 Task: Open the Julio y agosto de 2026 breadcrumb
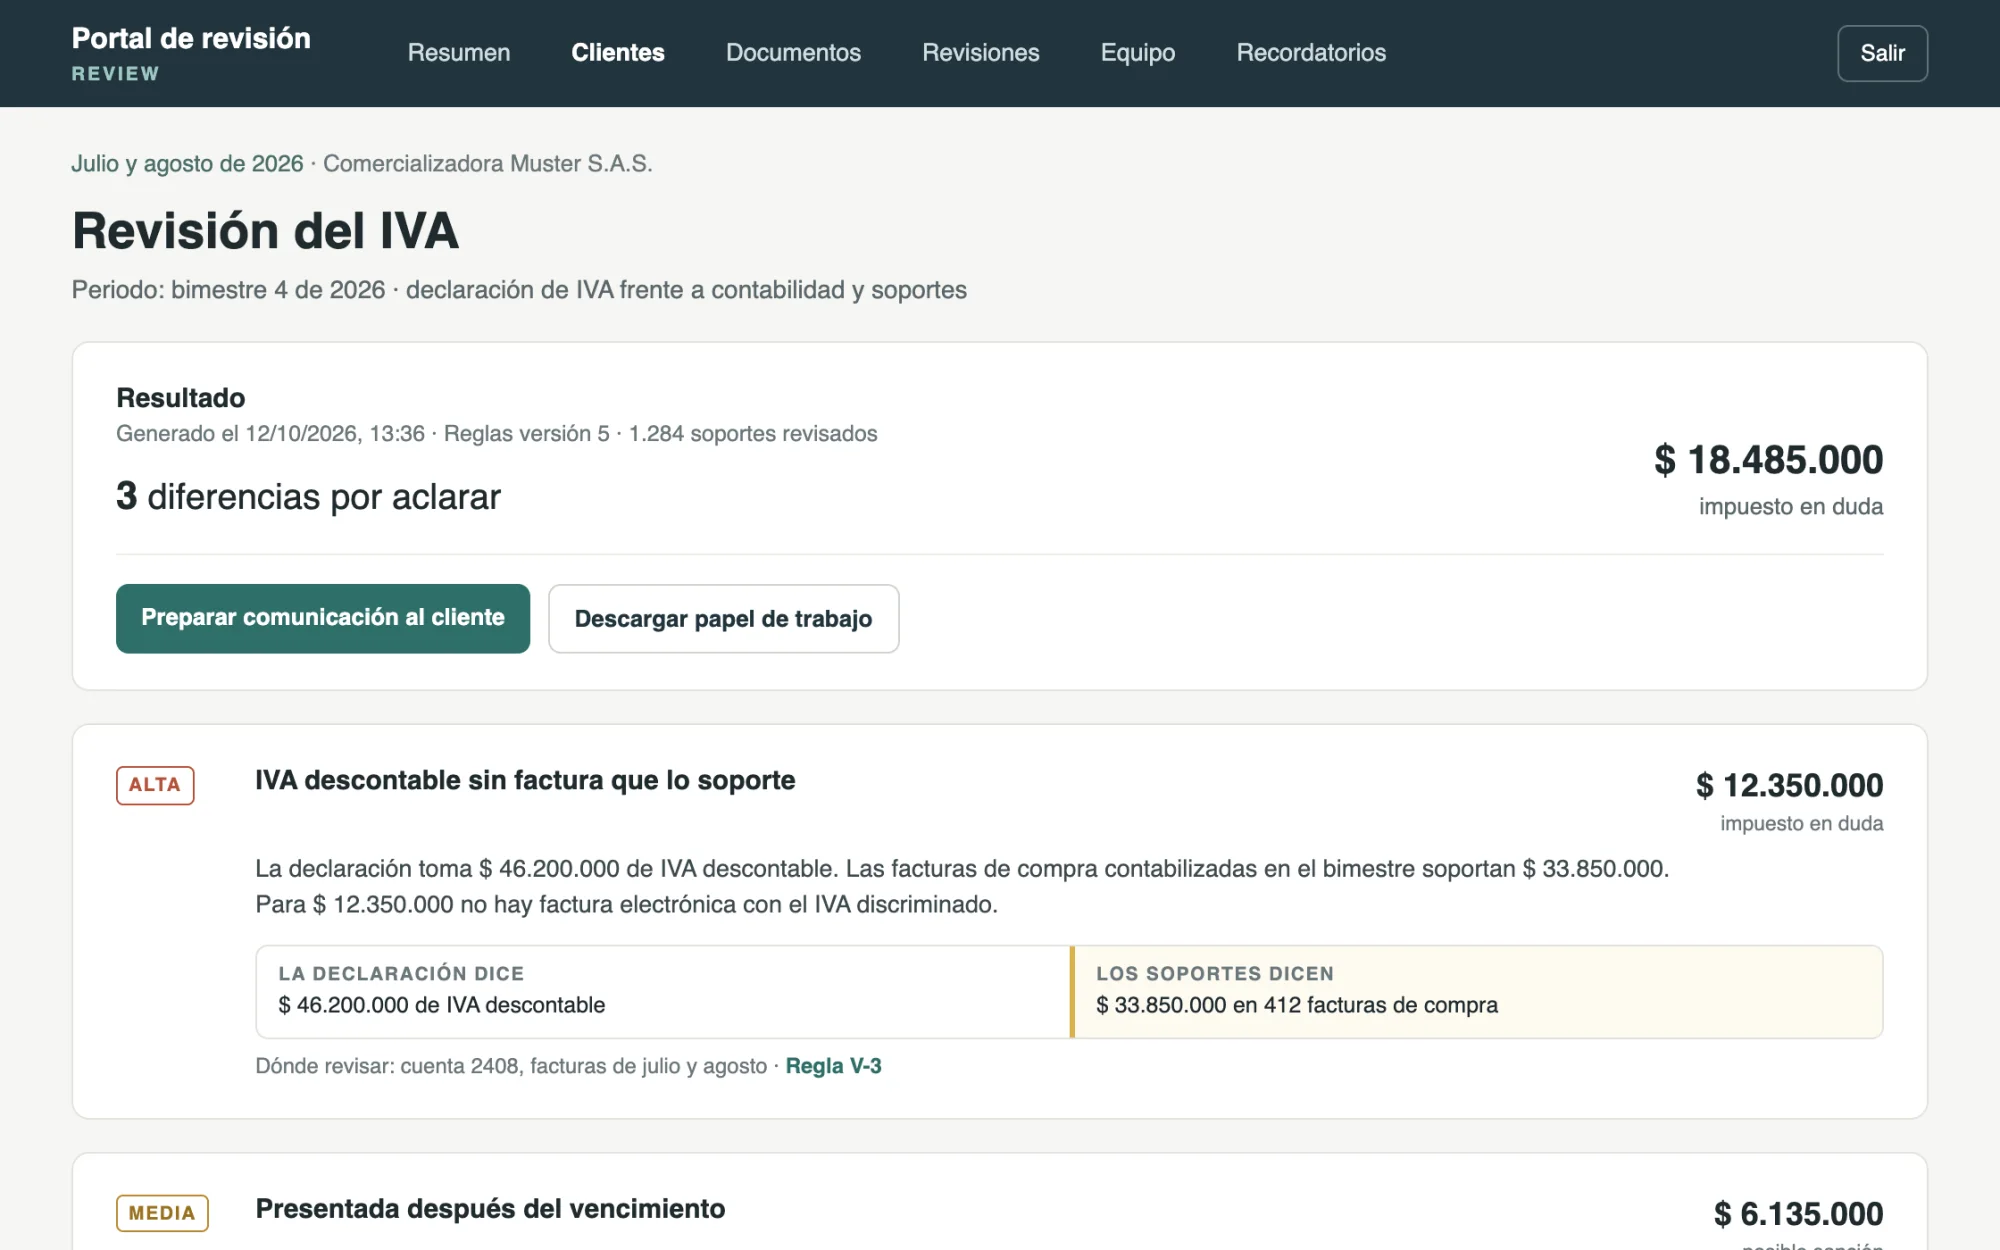187,163
